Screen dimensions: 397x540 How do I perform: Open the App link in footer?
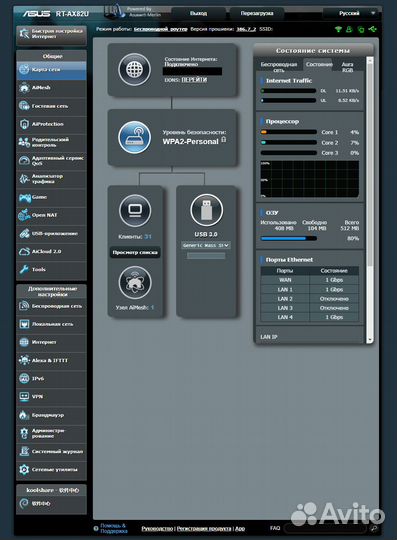click(x=240, y=528)
